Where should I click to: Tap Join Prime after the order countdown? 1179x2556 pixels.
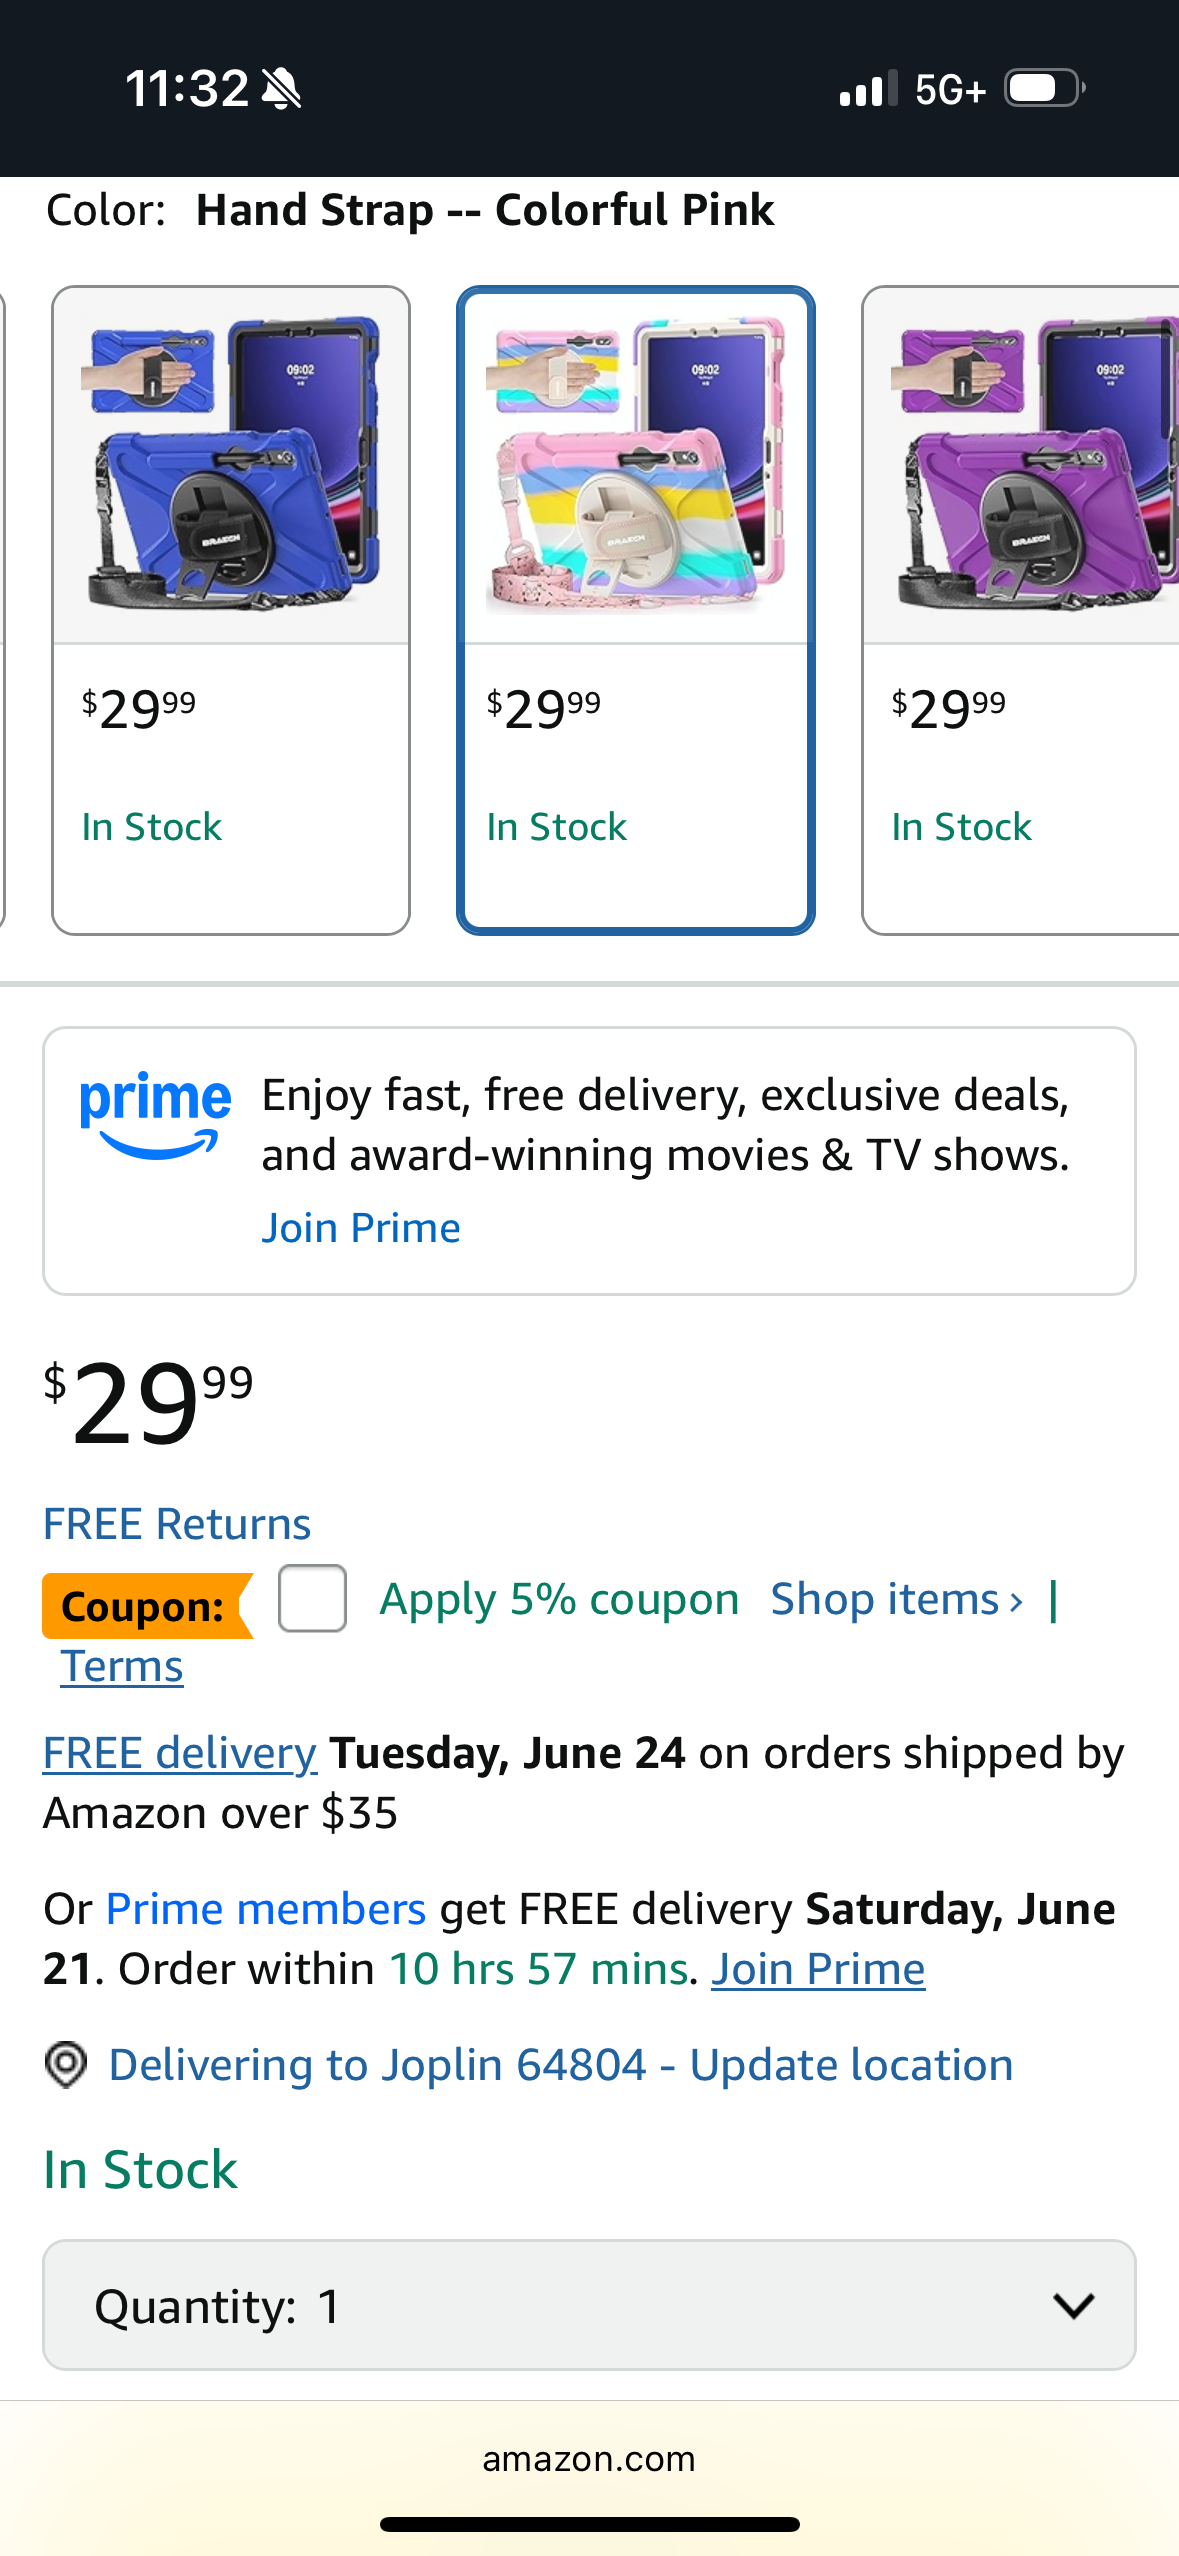click(x=818, y=1969)
